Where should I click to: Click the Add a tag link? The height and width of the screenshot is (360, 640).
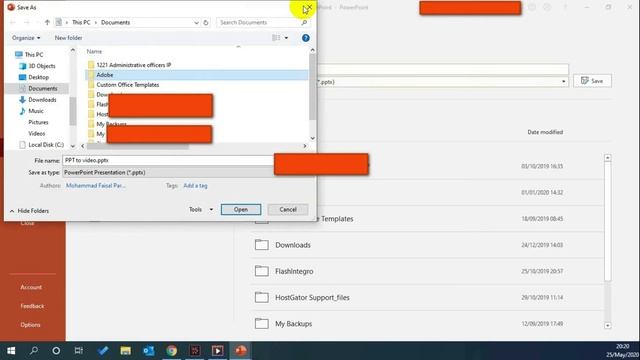pyautogui.click(x=195, y=186)
